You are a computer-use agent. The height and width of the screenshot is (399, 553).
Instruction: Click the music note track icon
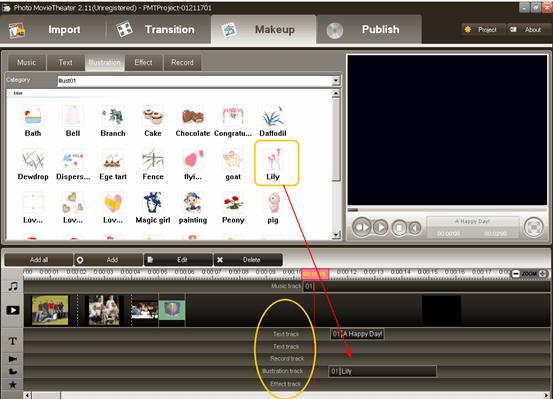[13, 286]
